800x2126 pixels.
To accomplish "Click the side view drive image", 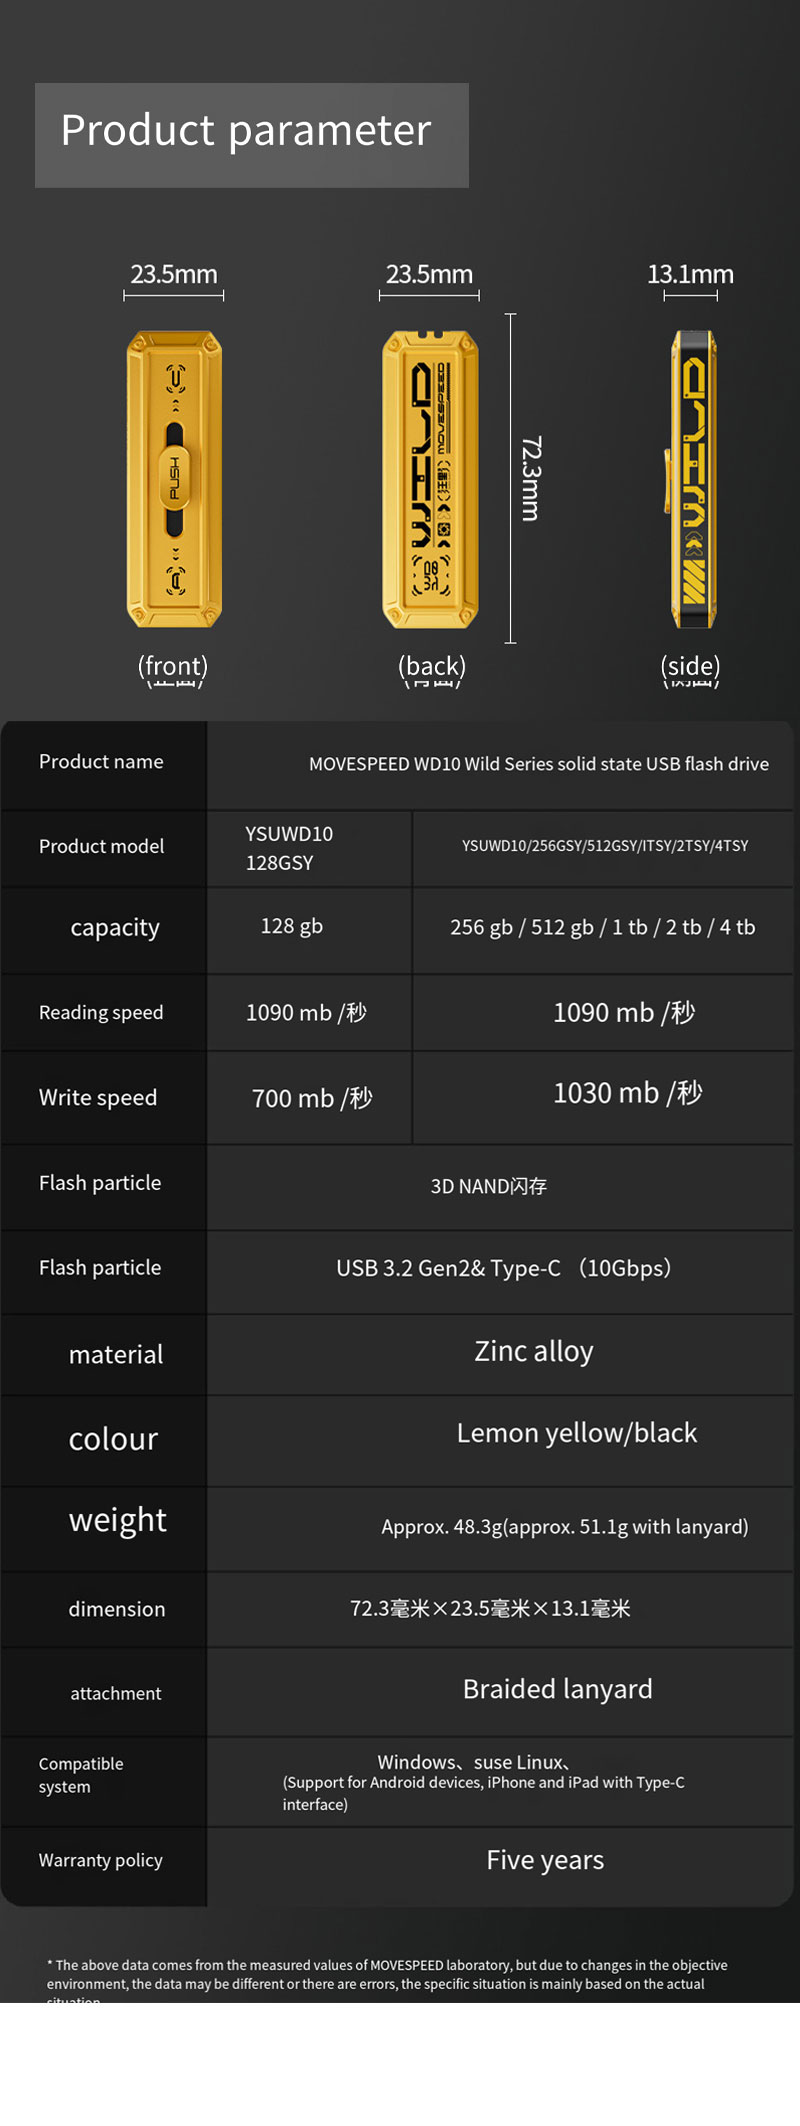I will point(692,479).
